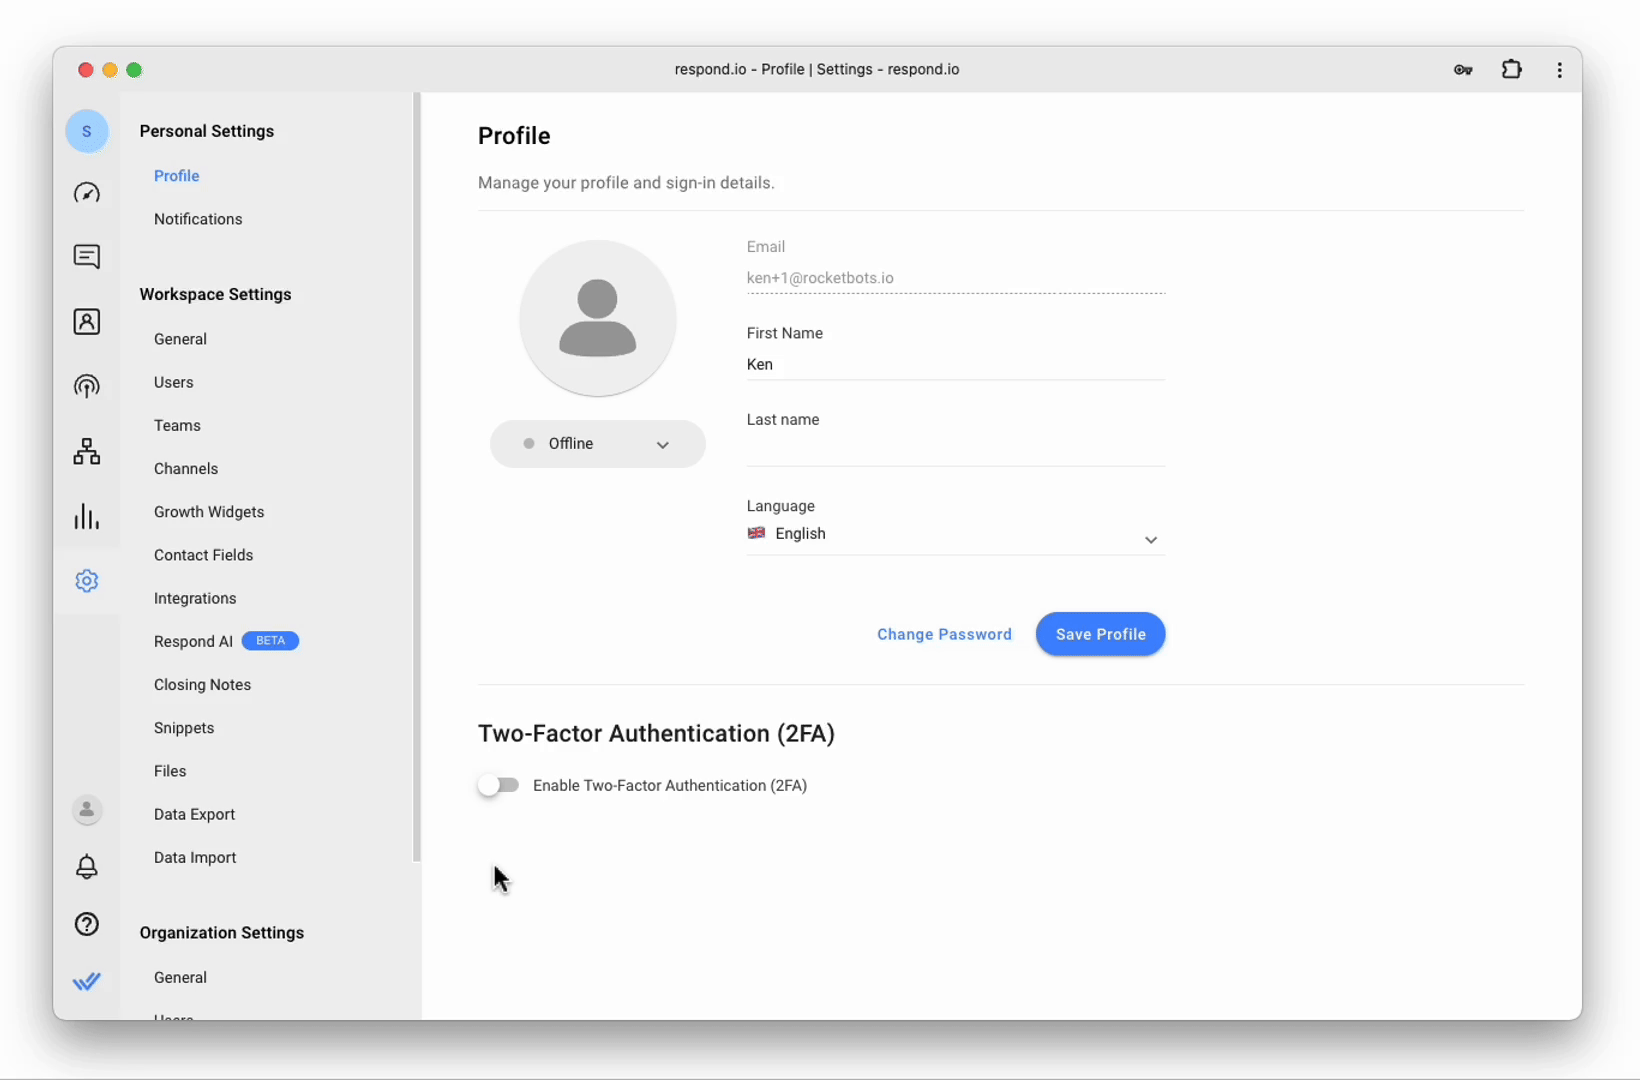Screen dimensions: 1640x1080
Task: Click the Change Password link
Action: point(944,634)
